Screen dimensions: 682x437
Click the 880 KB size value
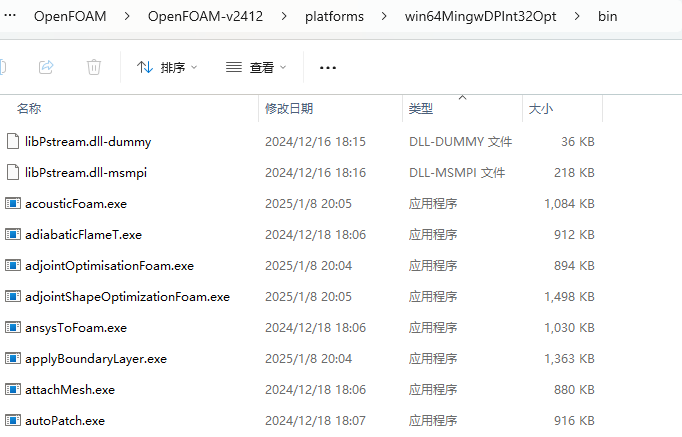click(x=574, y=390)
